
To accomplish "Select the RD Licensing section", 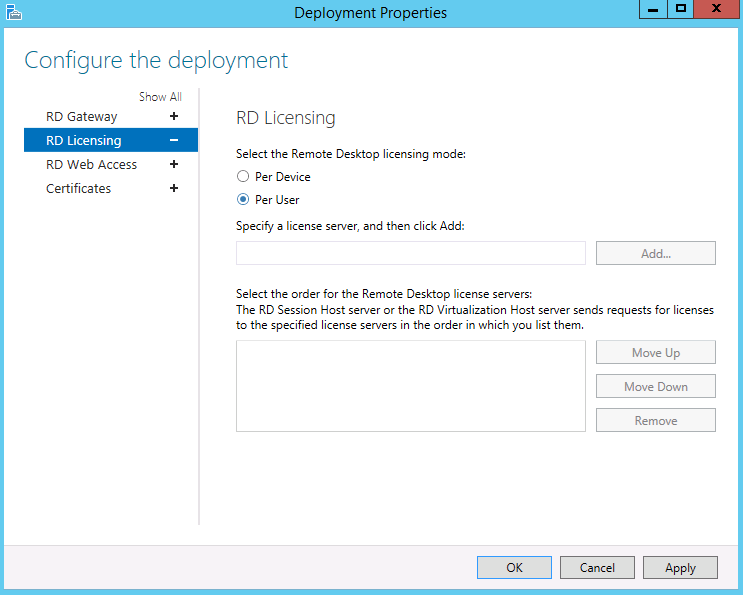I will pos(111,140).
